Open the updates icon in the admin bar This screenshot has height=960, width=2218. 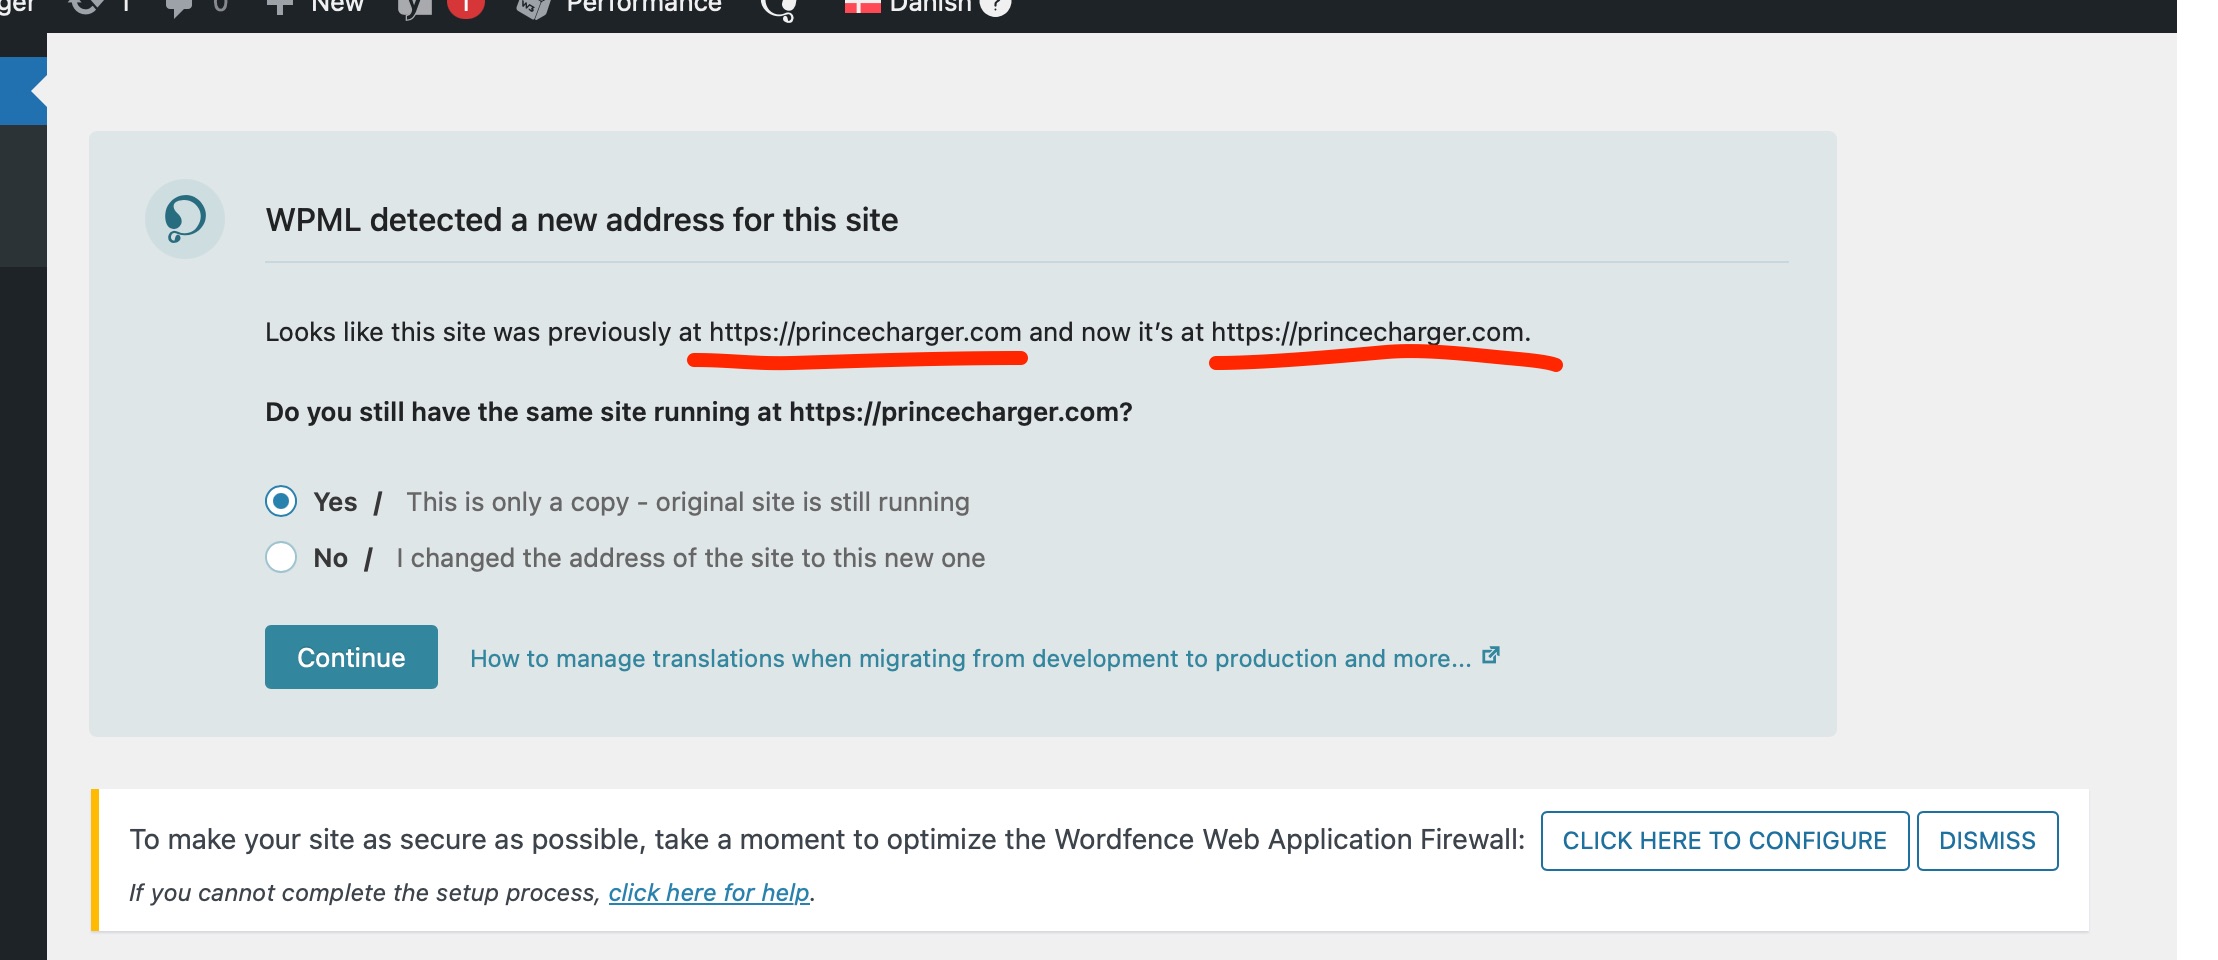click(87, 6)
